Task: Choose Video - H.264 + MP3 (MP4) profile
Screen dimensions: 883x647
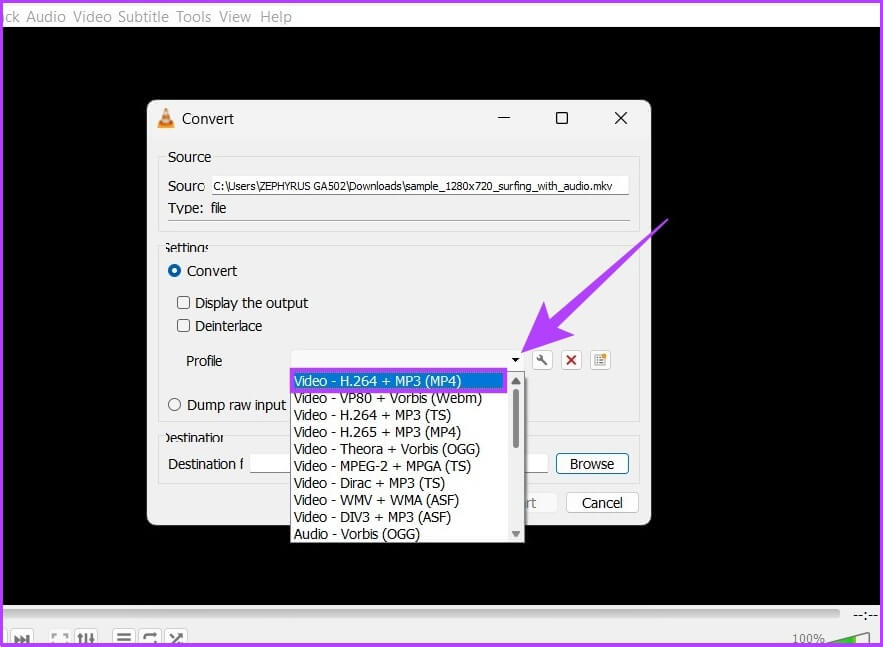Action: click(x=398, y=381)
